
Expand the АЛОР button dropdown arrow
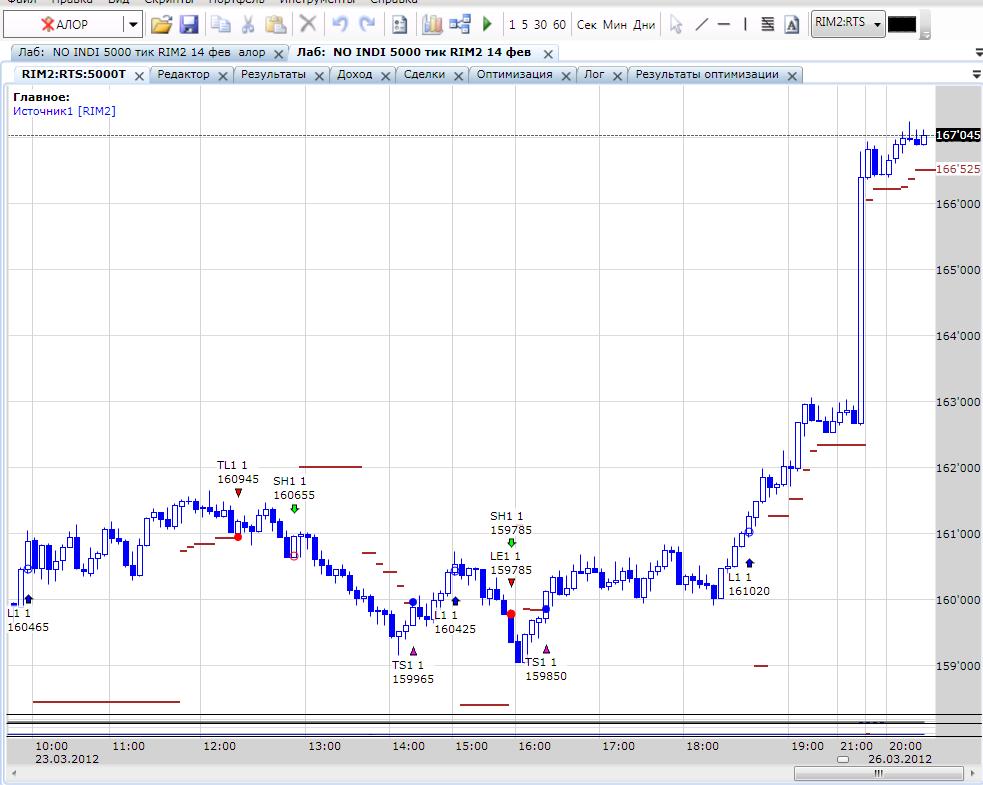[133, 25]
